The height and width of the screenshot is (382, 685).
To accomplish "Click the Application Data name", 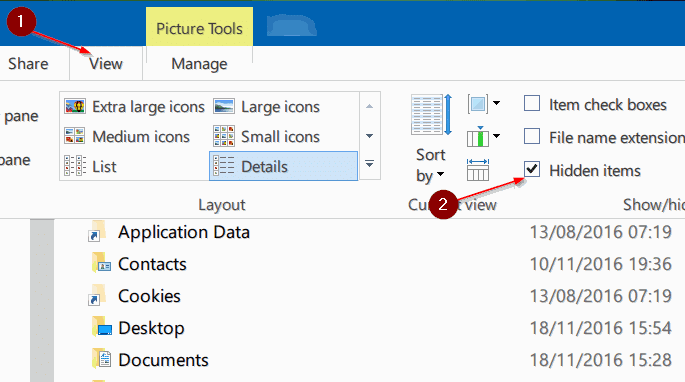I will point(184,232).
